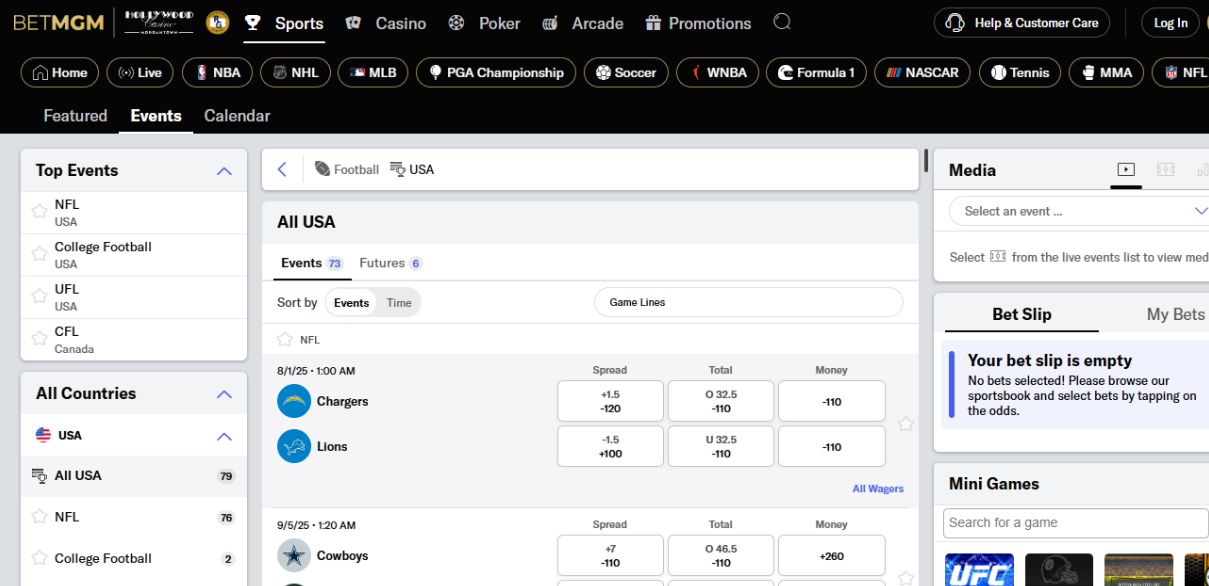Open the Media video player icon

point(1126,170)
